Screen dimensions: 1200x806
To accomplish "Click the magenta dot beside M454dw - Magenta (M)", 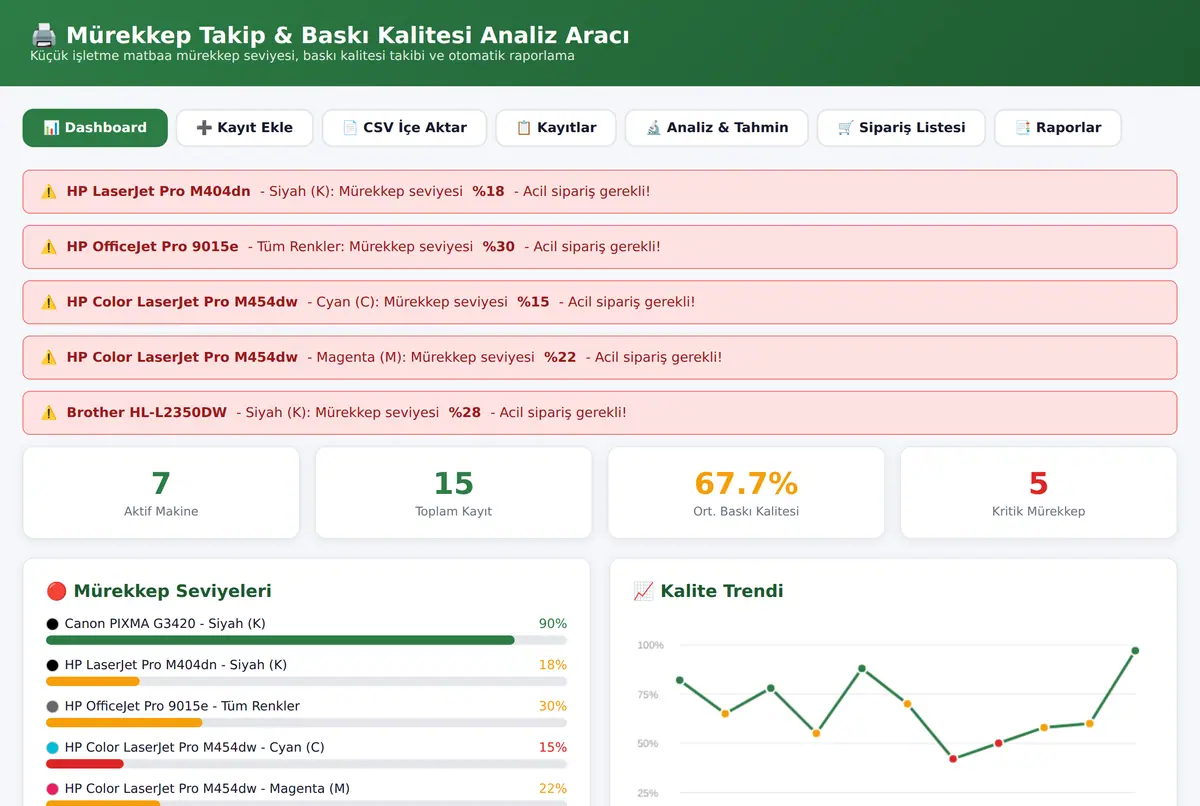I will pyautogui.click(x=53, y=789).
